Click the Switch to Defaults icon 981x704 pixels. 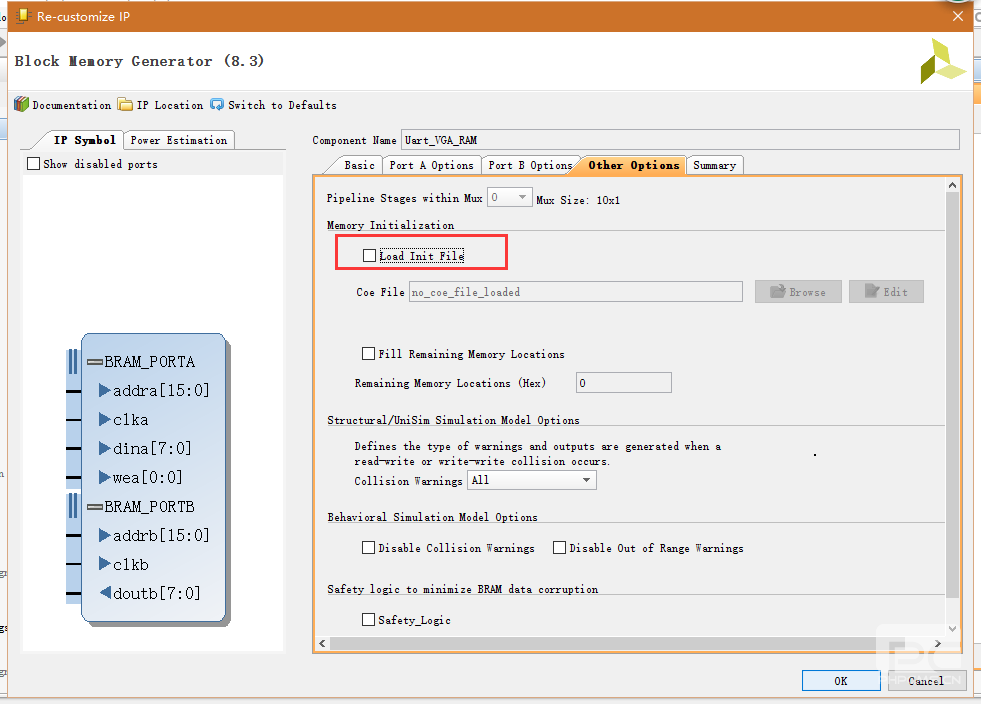click(217, 105)
